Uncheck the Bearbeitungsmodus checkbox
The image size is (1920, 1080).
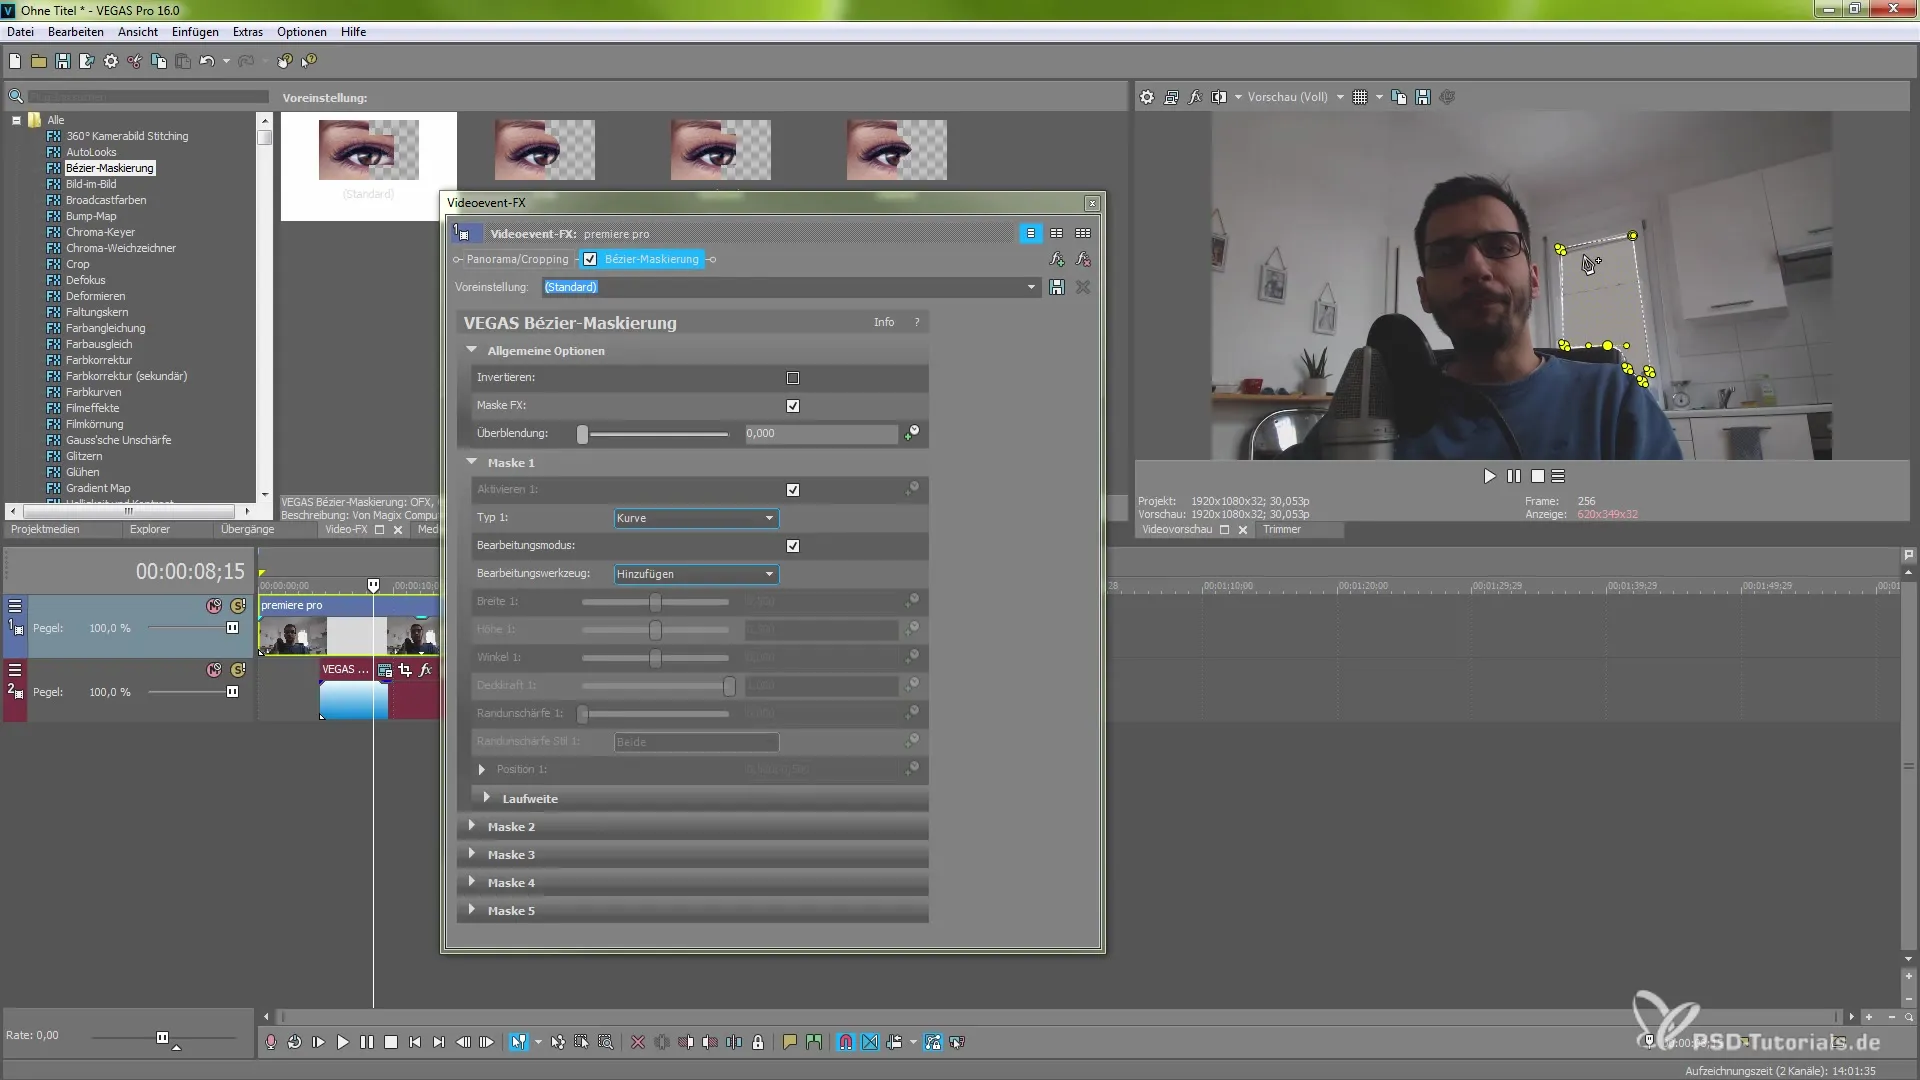pyautogui.click(x=793, y=546)
